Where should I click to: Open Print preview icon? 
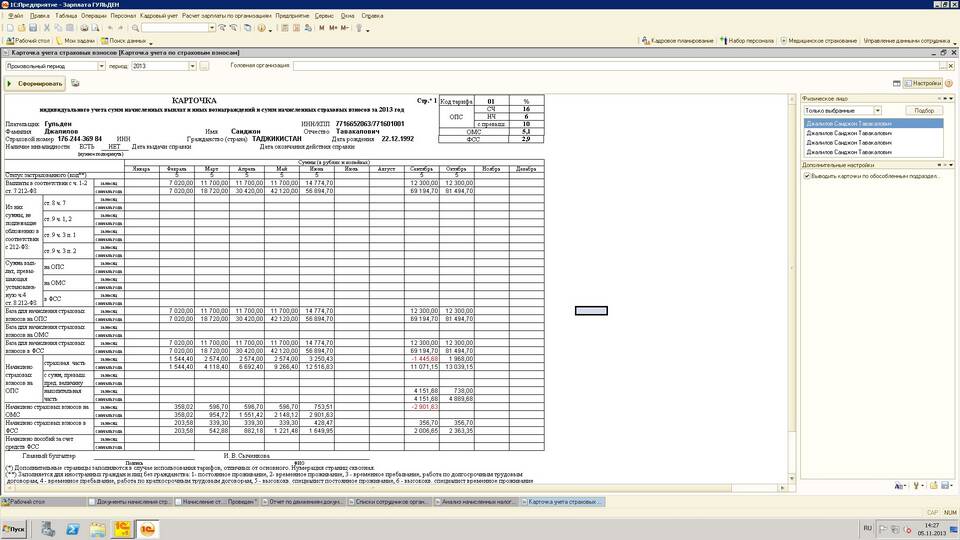95,28
